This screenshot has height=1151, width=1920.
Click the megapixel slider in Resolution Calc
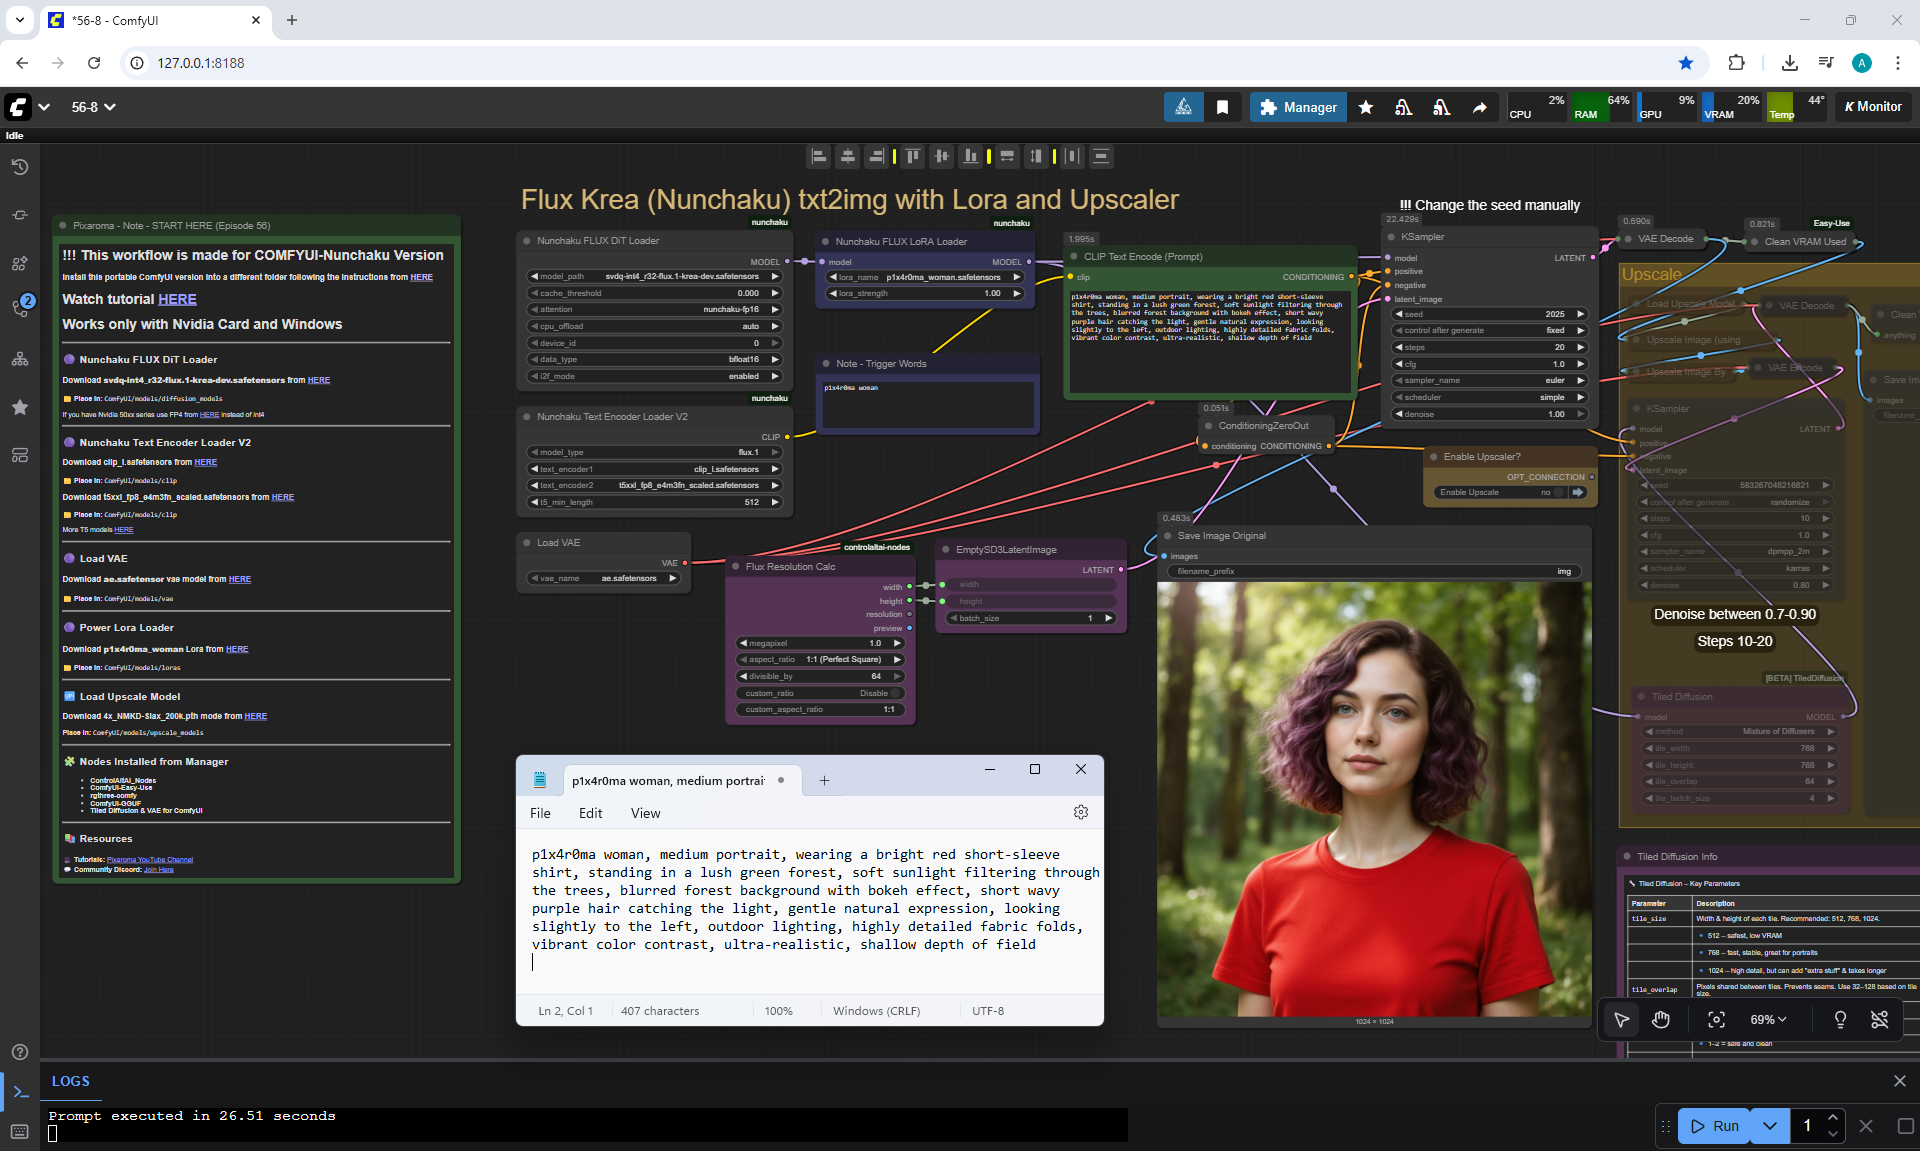tap(820, 643)
